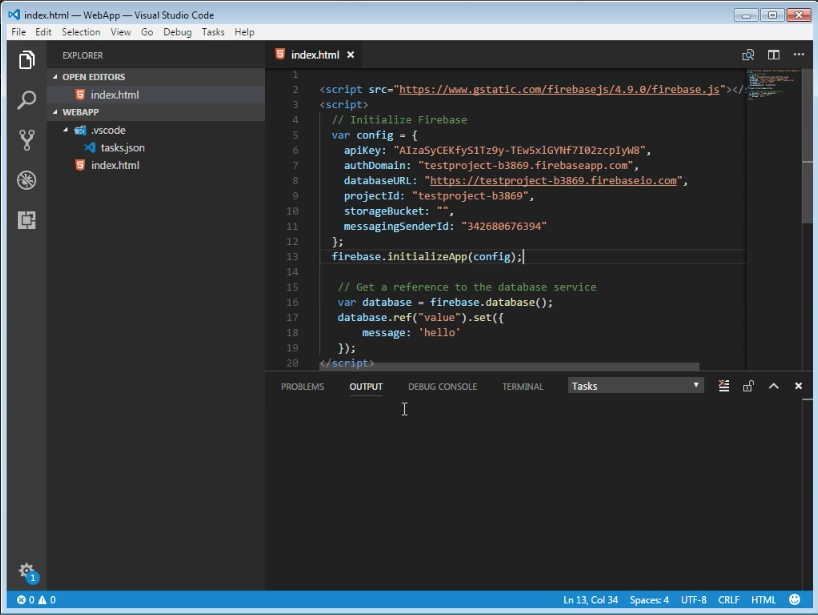Click the Open Preview icon in editor toolbar
The width and height of the screenshot is (818, 615).
pos(748,55)
